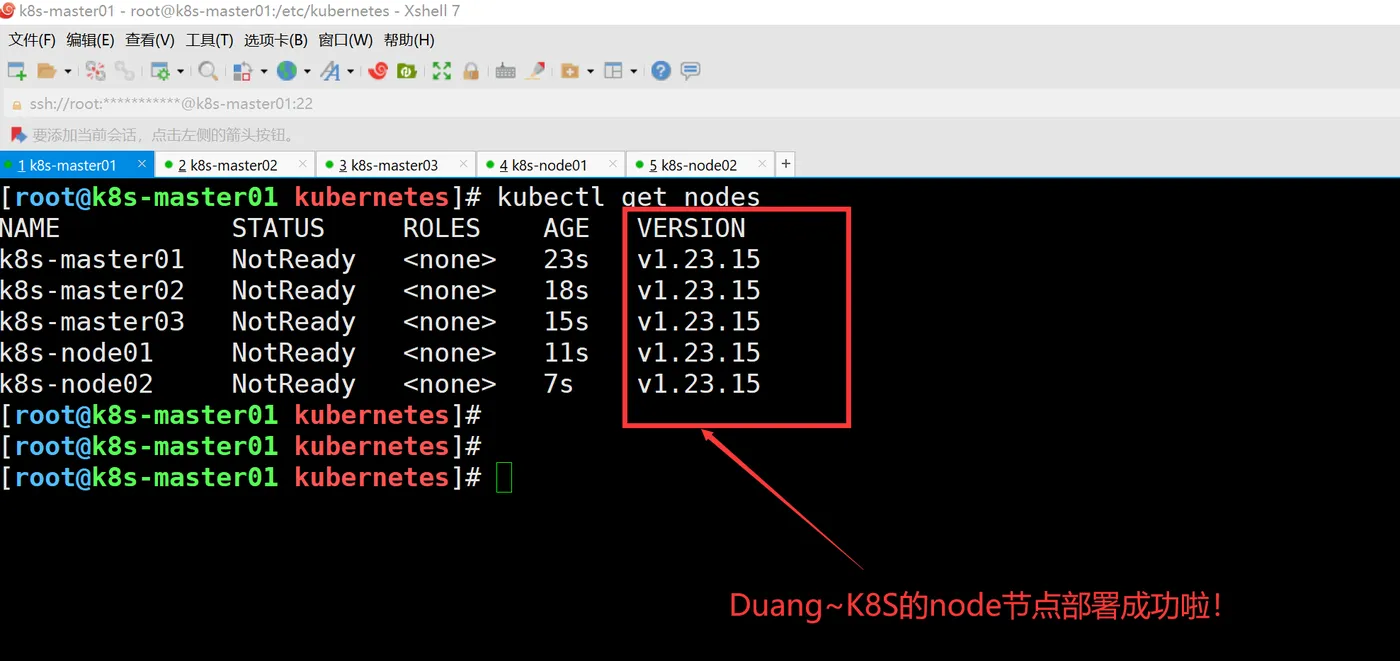The width and height of the screenshot is (1400, 661).
Task: Open the 查看(V) menu
Action: [x=150, y=40]
